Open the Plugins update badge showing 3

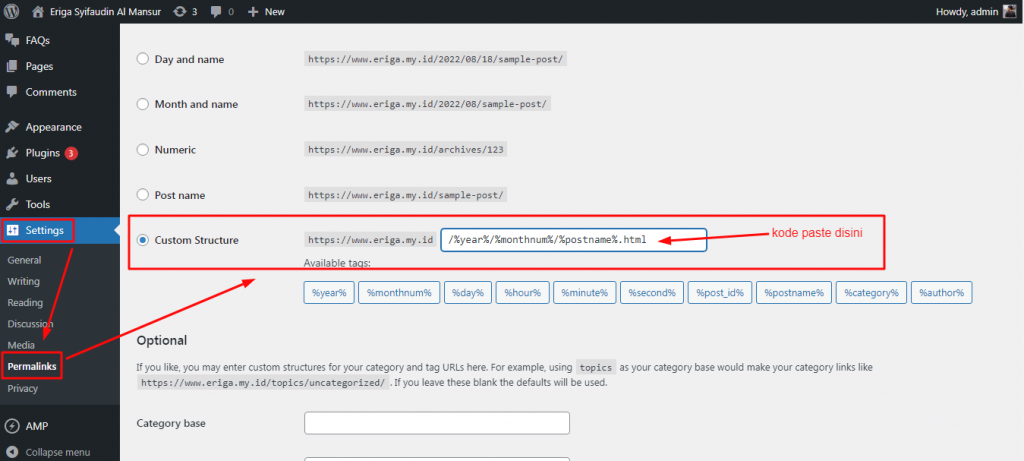pos(71,153)
